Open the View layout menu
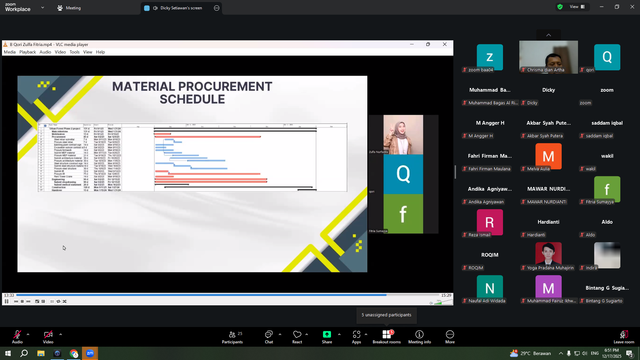The height and width of the screenshot is (360, 640). coord(577,7)
